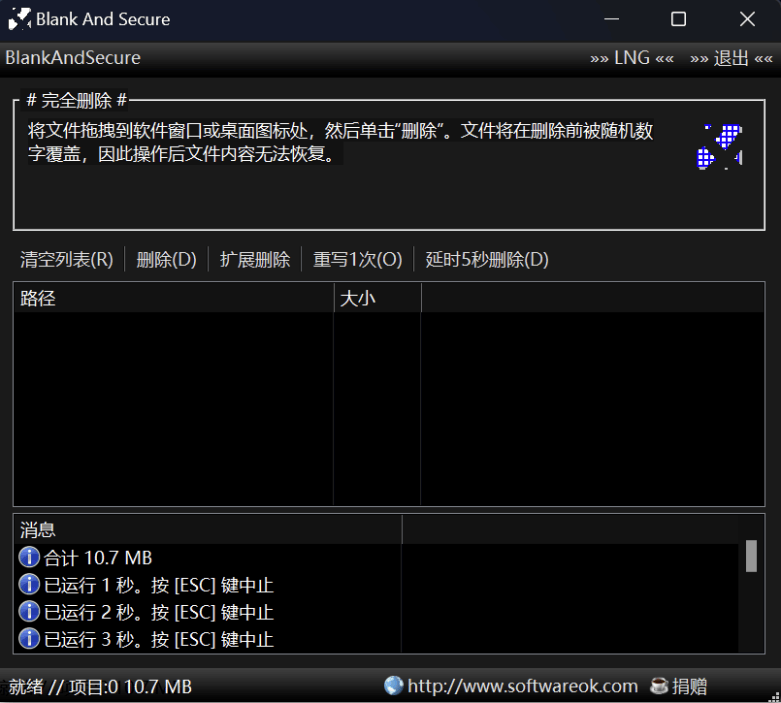Click the 消息 column header
Viewport: 781px width, 703px height.
(208, 529)
